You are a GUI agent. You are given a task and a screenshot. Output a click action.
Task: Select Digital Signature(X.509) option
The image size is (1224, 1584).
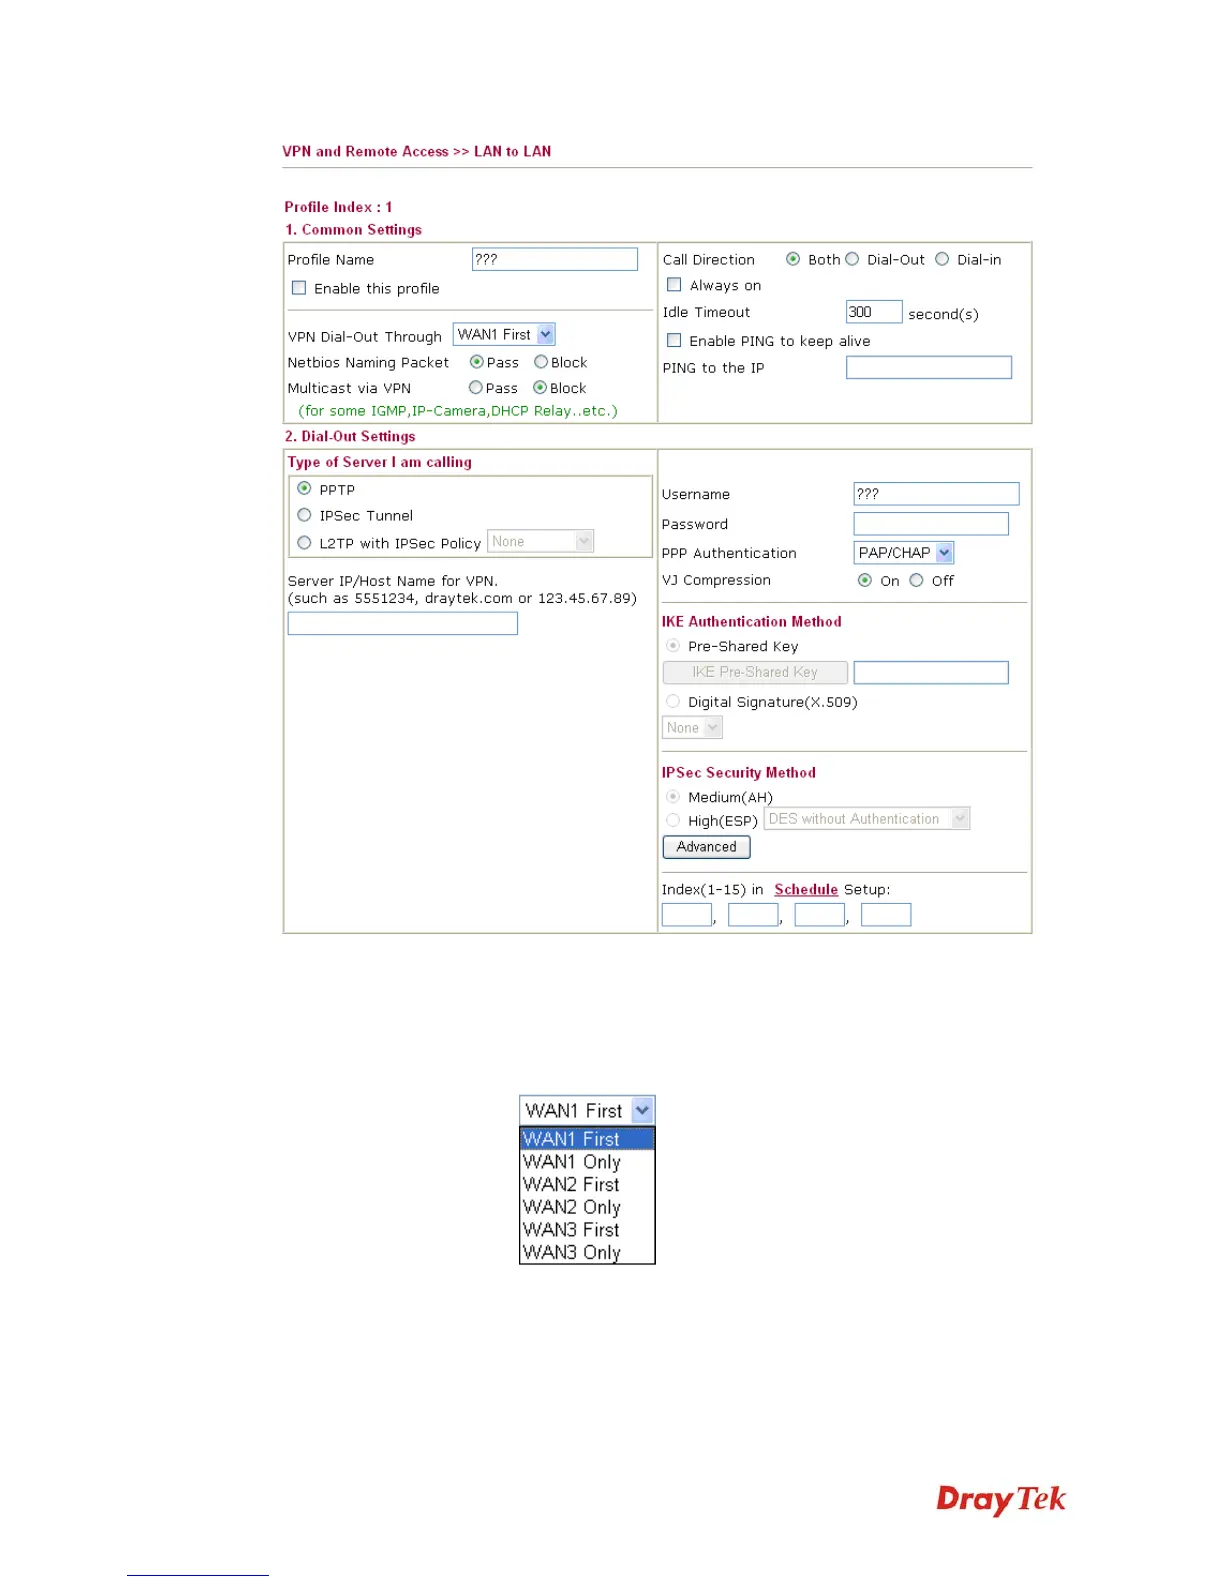673,702
